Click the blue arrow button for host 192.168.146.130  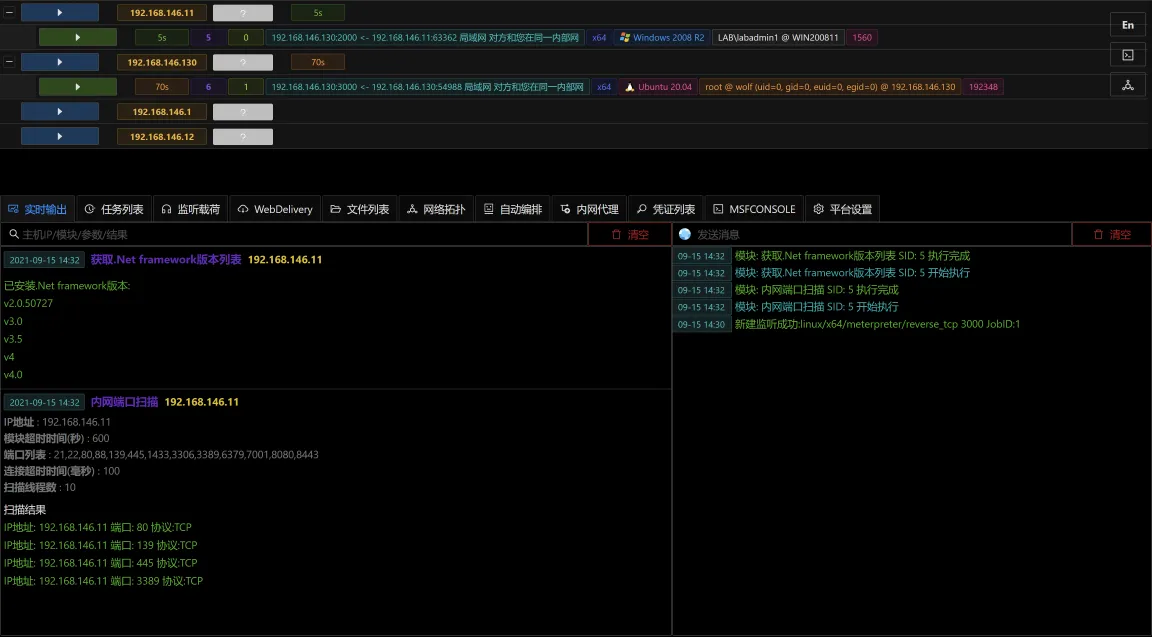60,62
